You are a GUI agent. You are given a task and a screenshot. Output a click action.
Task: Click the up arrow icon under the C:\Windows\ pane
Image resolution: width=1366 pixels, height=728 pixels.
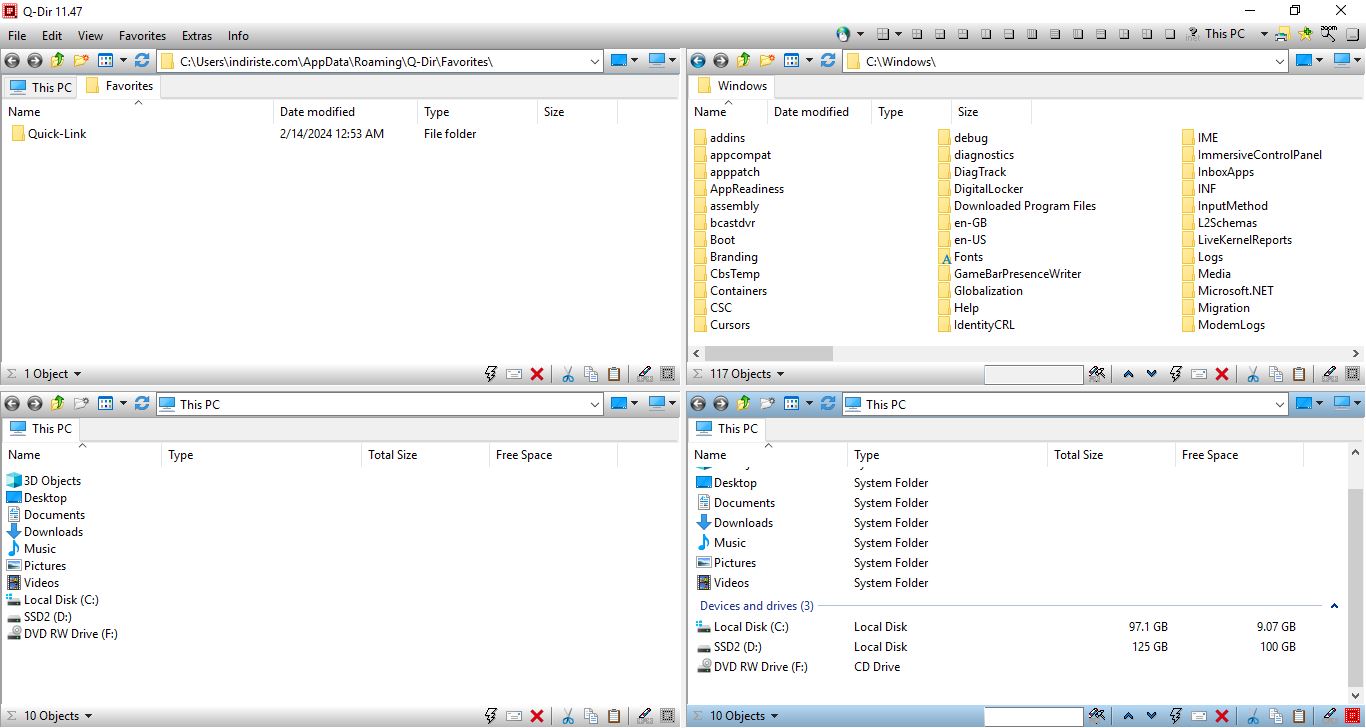click(x=1128, y=374)
